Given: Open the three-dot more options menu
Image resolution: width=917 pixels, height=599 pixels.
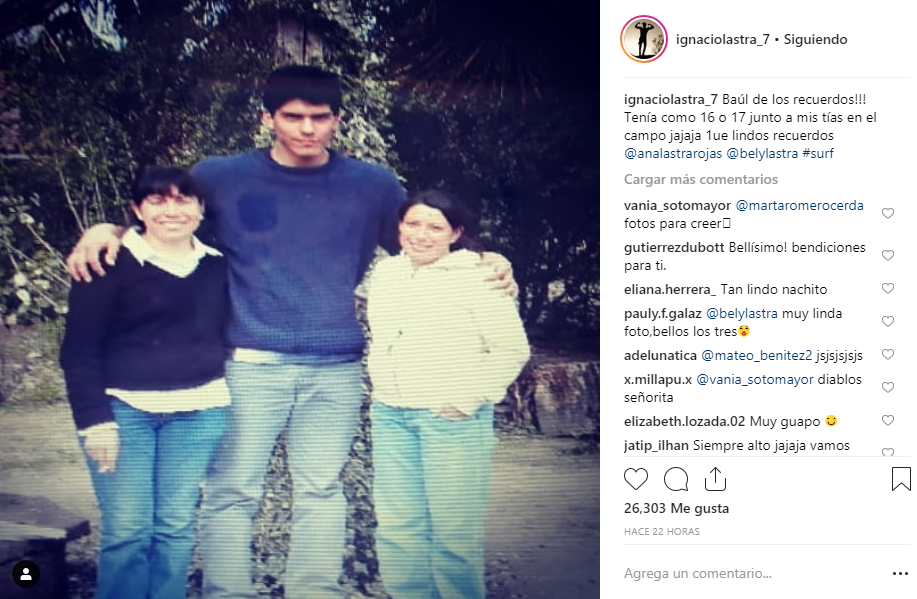Looking at the screenshot, I should 900,574.
